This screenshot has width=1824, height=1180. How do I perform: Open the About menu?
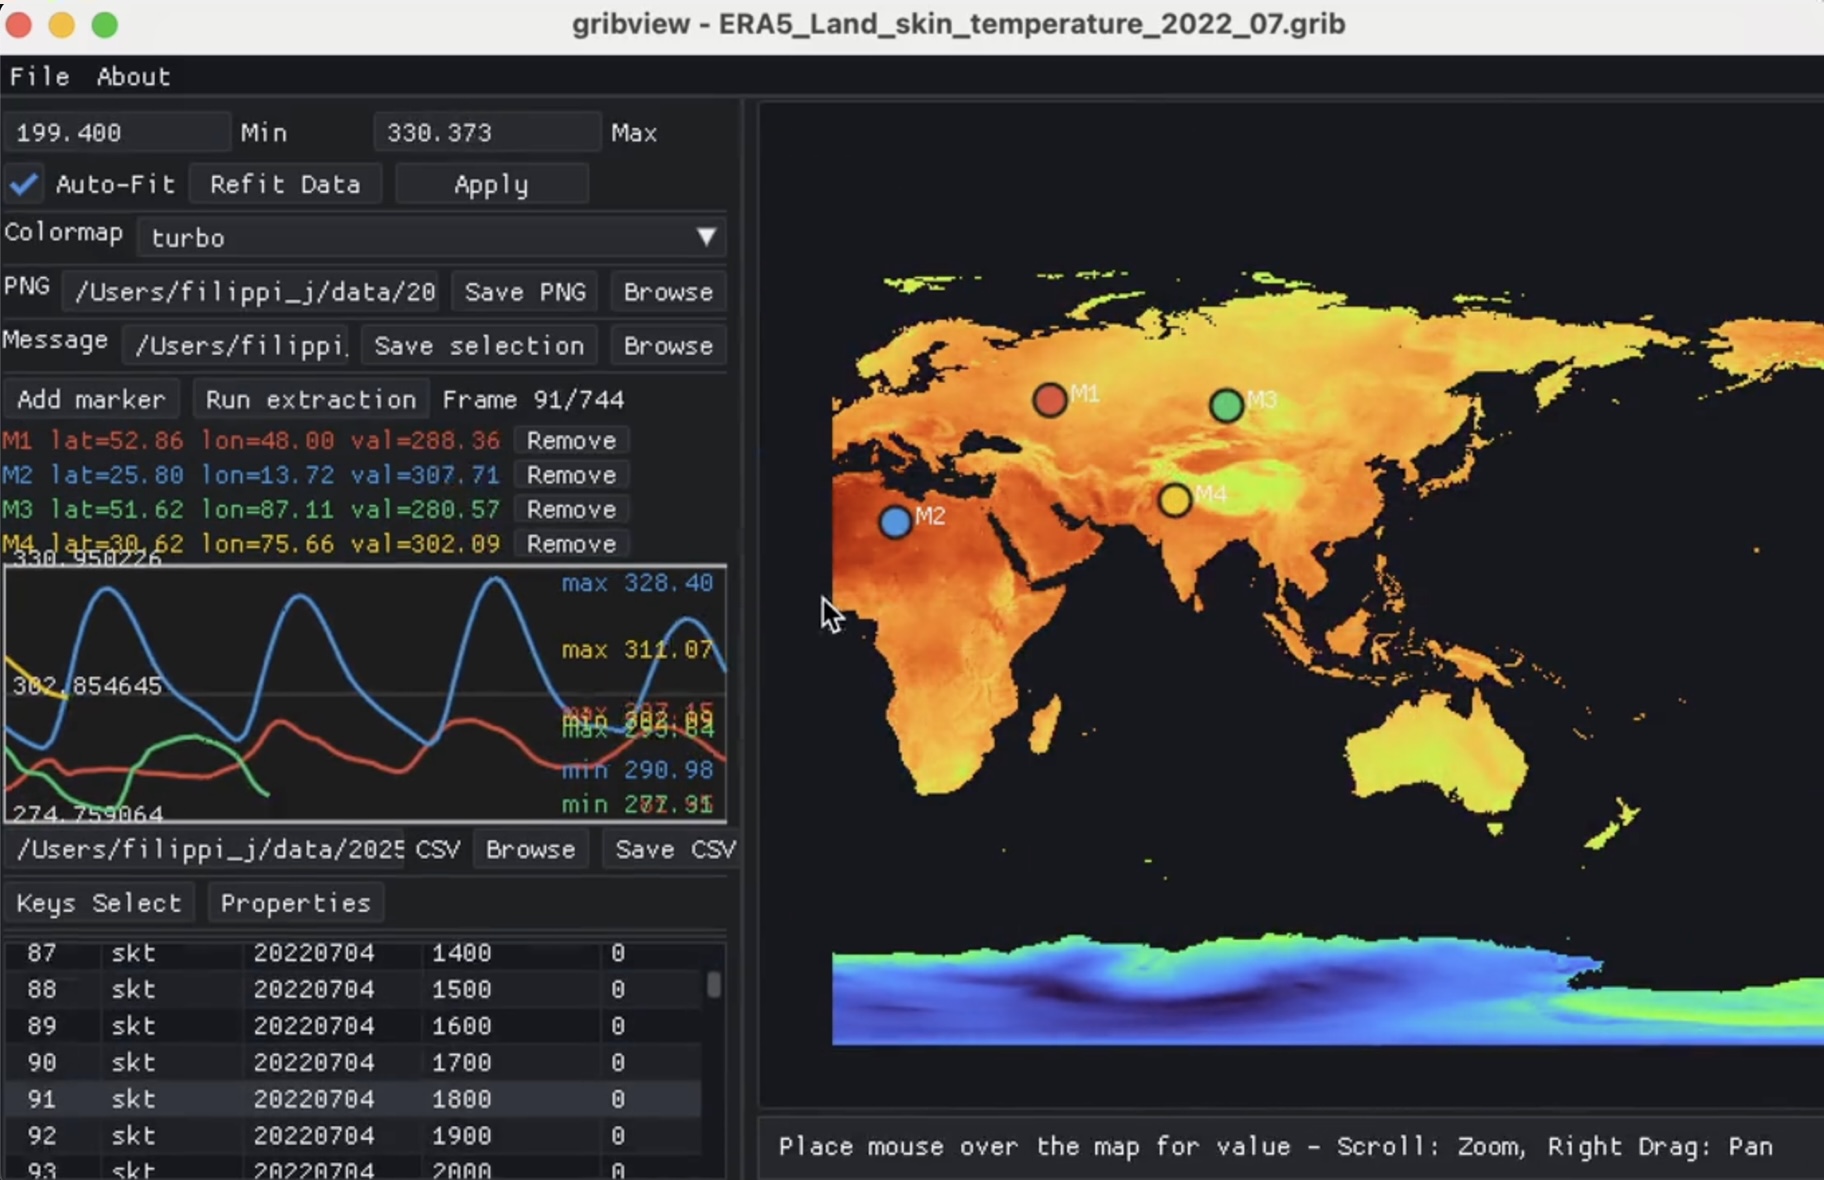(x=133, y=77)
